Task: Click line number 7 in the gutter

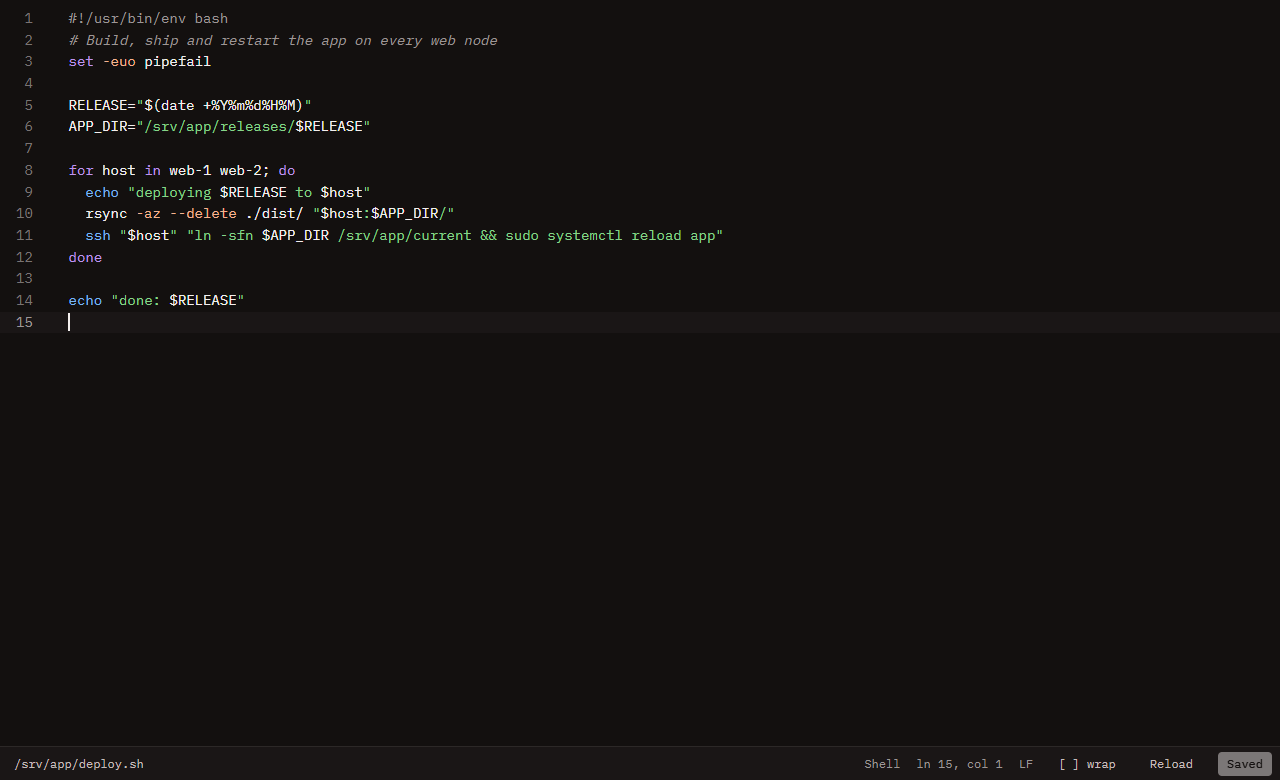Action: (28, 148)
